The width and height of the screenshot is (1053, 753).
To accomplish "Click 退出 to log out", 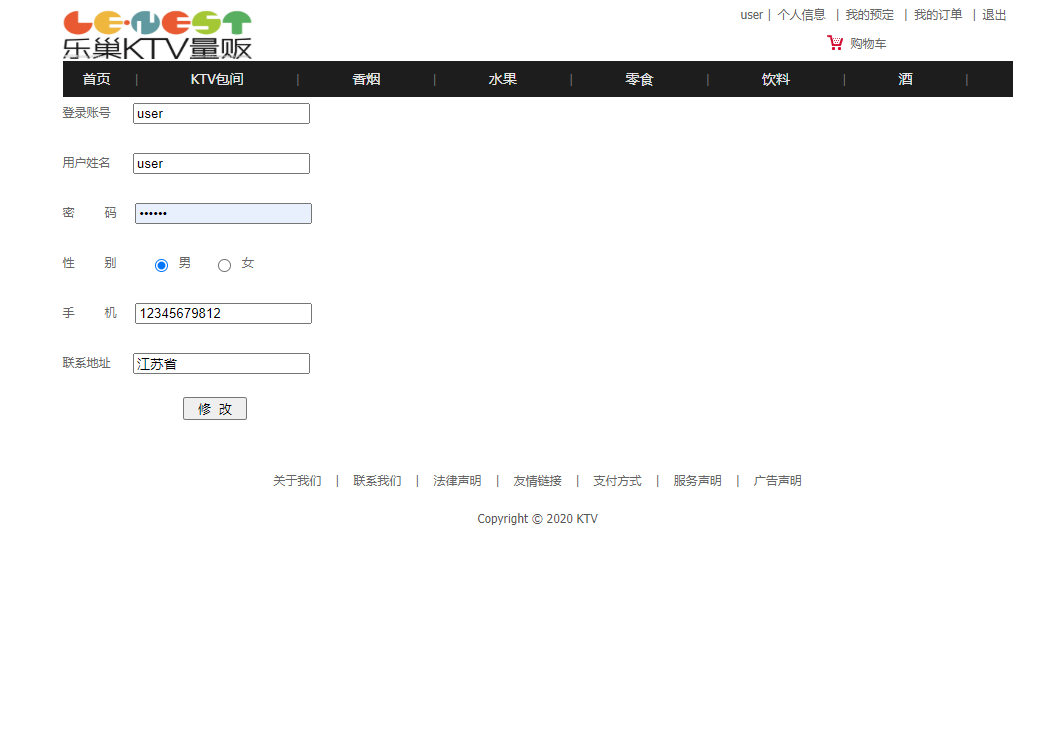I will [x=993, y=14].
